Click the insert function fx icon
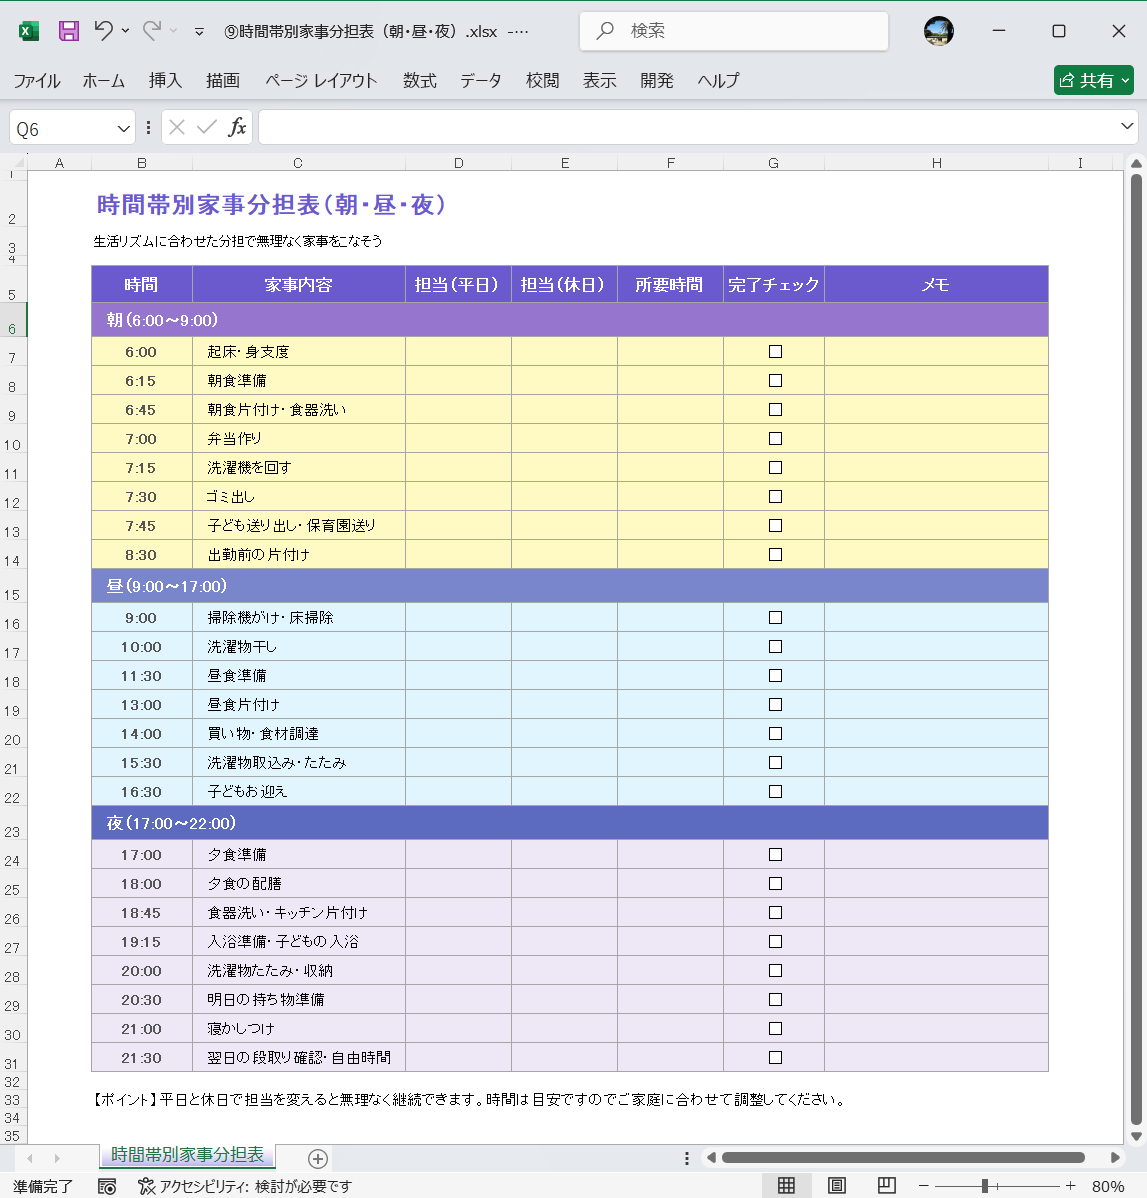This screenshot has height=1198, width=1147. 237,127
